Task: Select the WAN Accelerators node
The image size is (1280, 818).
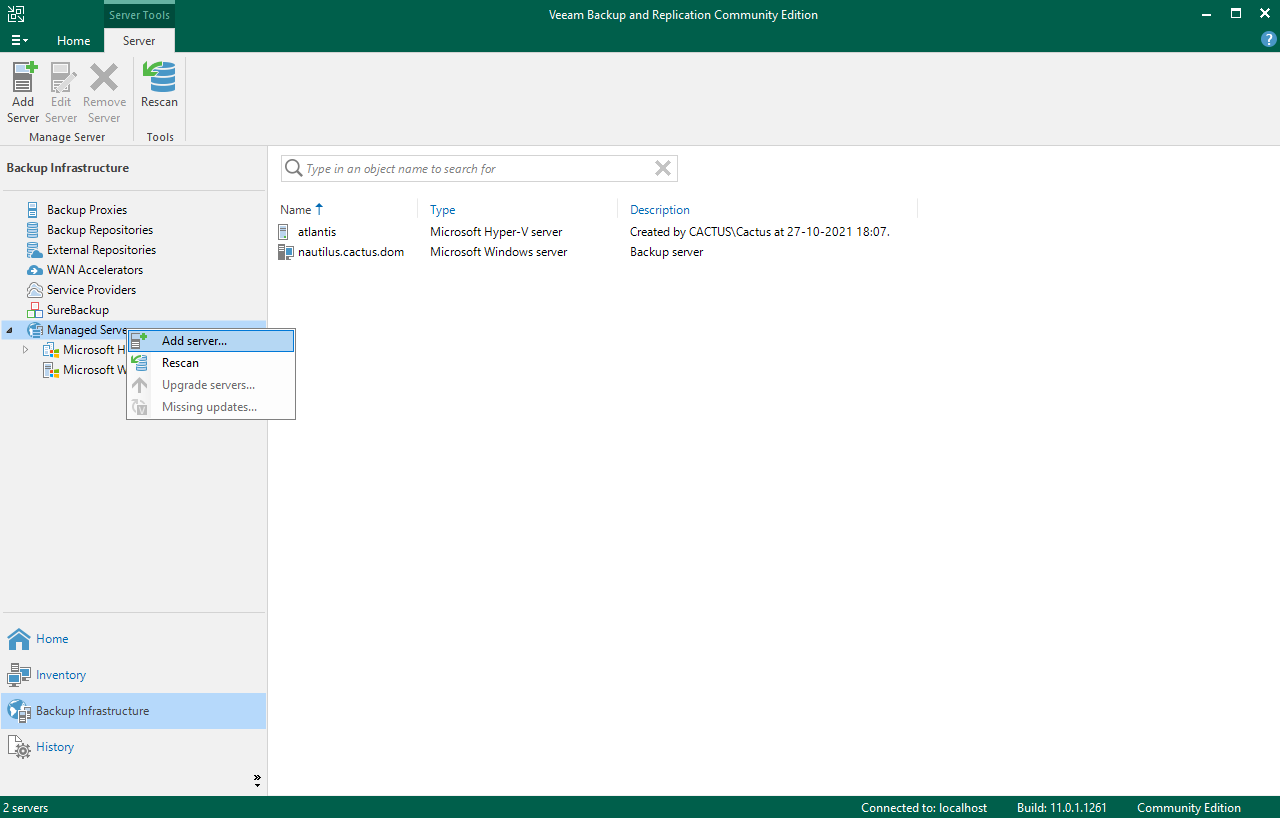Action: (x=93, y=269)
